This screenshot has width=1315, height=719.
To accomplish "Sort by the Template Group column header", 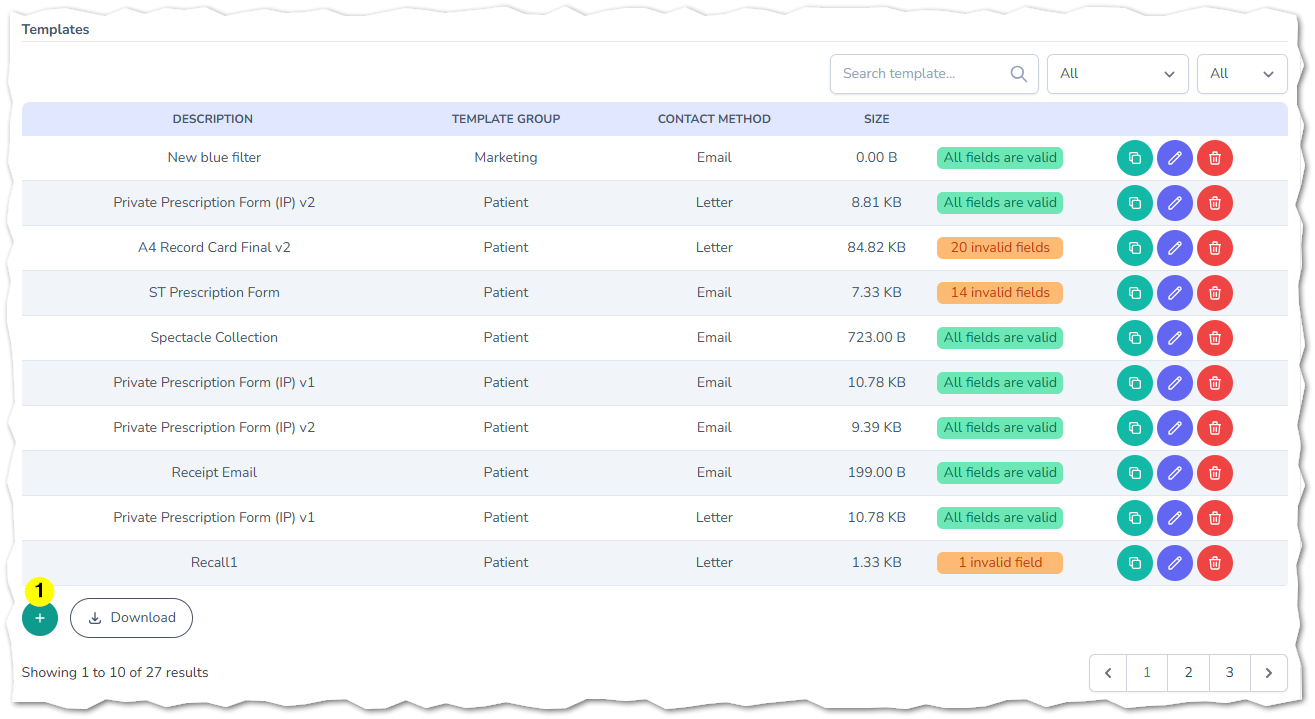I will coord(506,119).
